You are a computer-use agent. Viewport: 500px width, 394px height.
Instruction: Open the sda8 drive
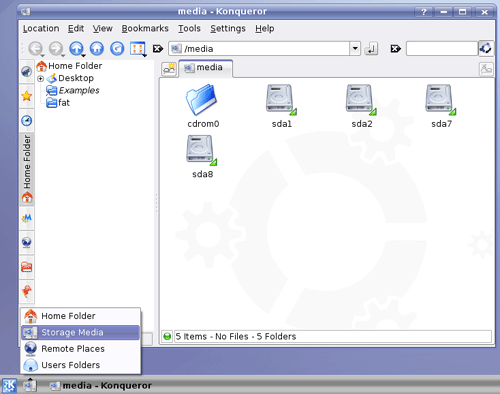(202, 156)
